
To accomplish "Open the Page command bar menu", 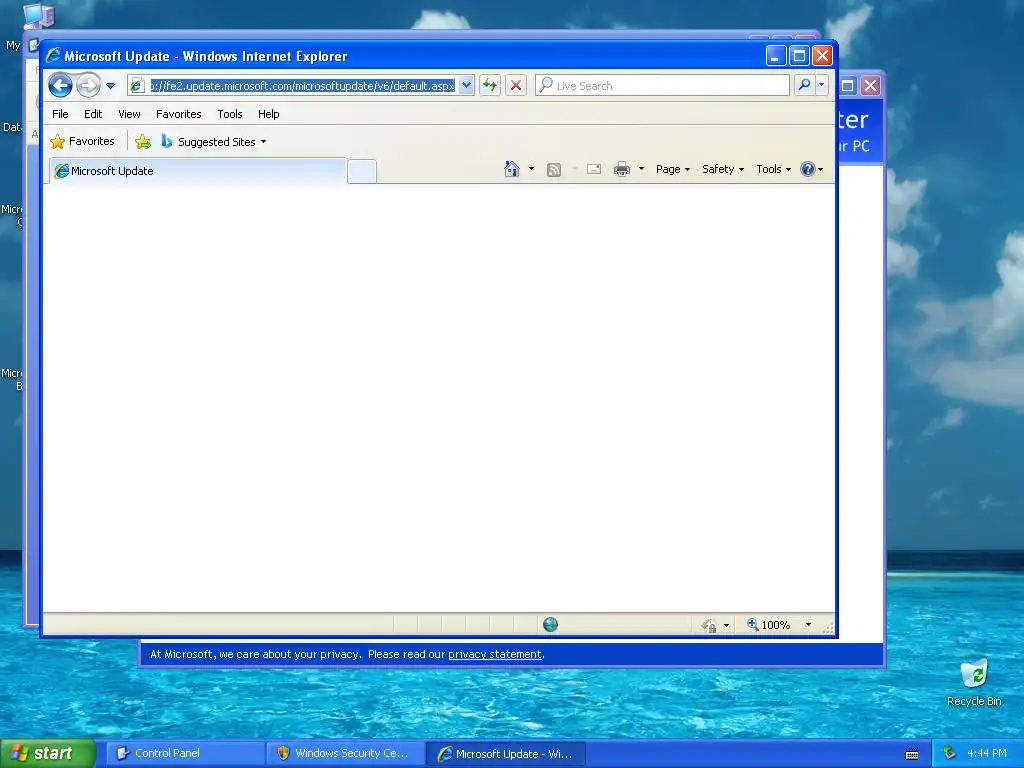I will [x=673, y=169].
